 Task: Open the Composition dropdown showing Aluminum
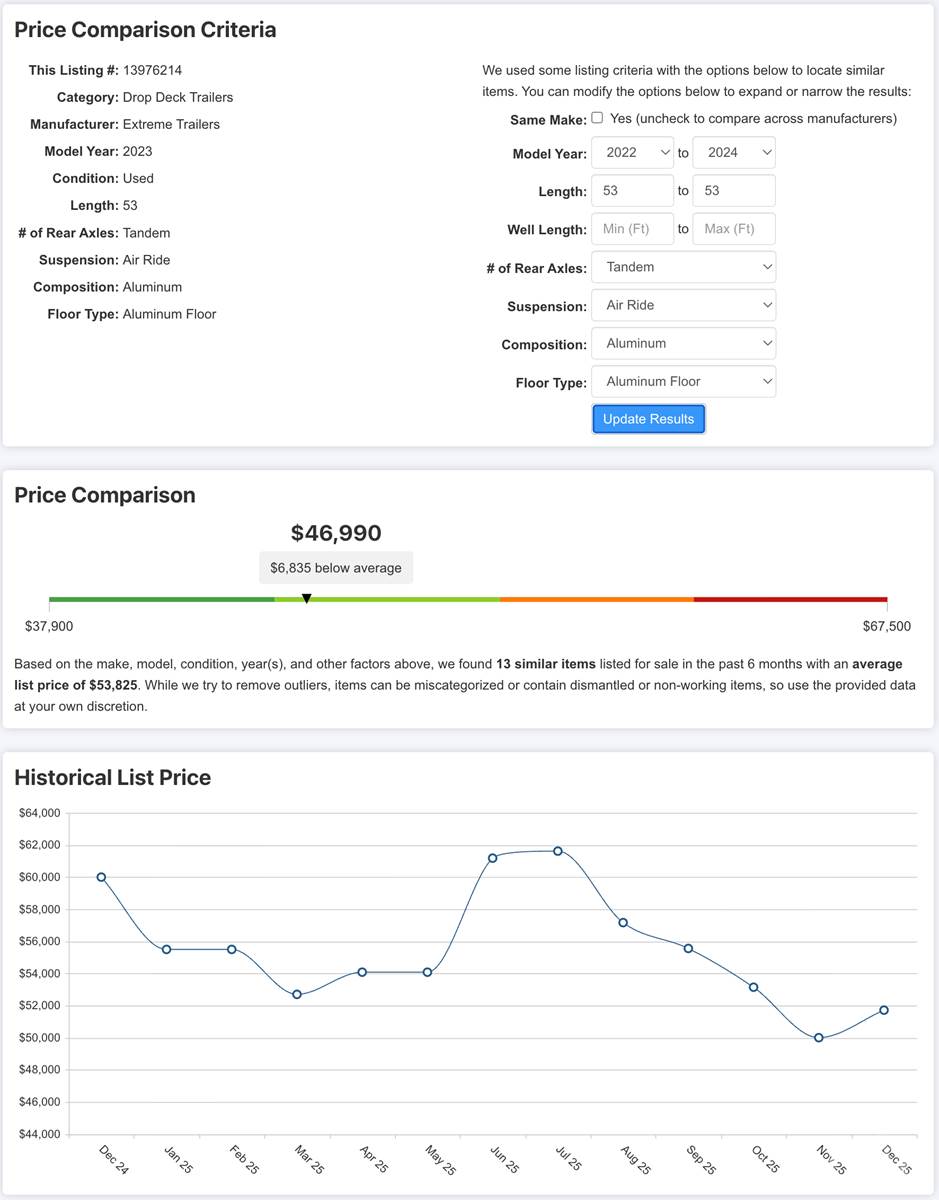coord(683,343)
